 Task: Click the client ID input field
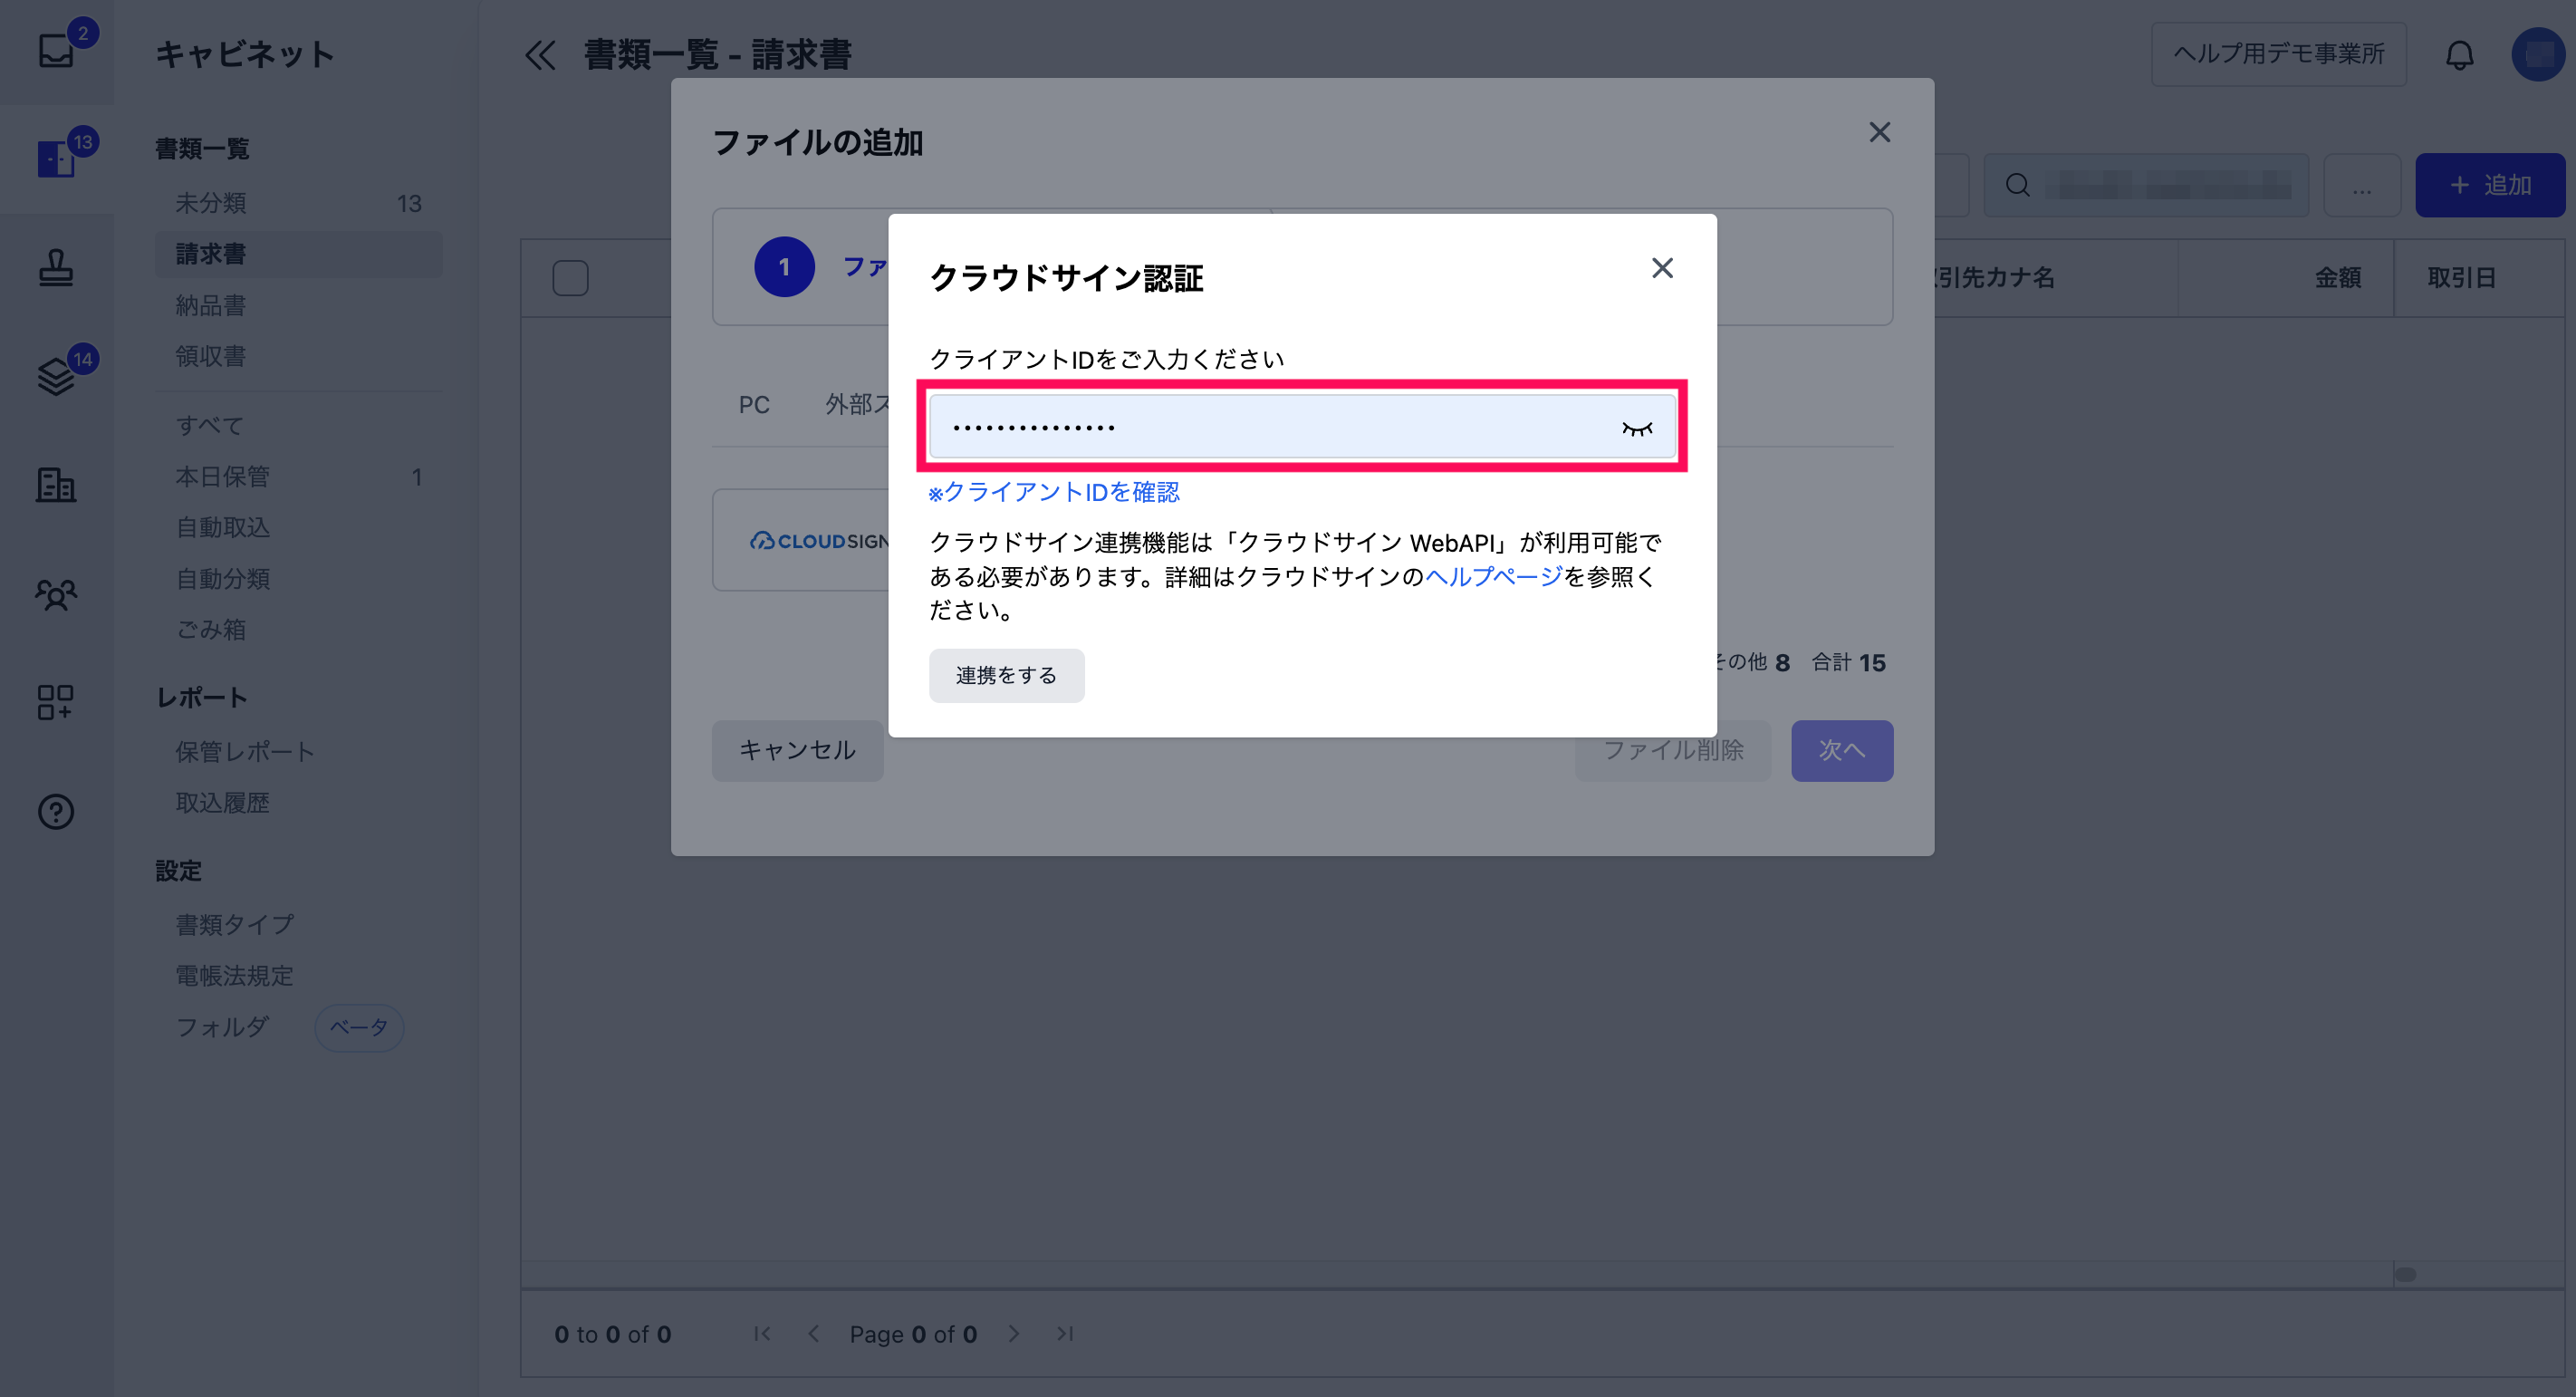(1302, 427)
